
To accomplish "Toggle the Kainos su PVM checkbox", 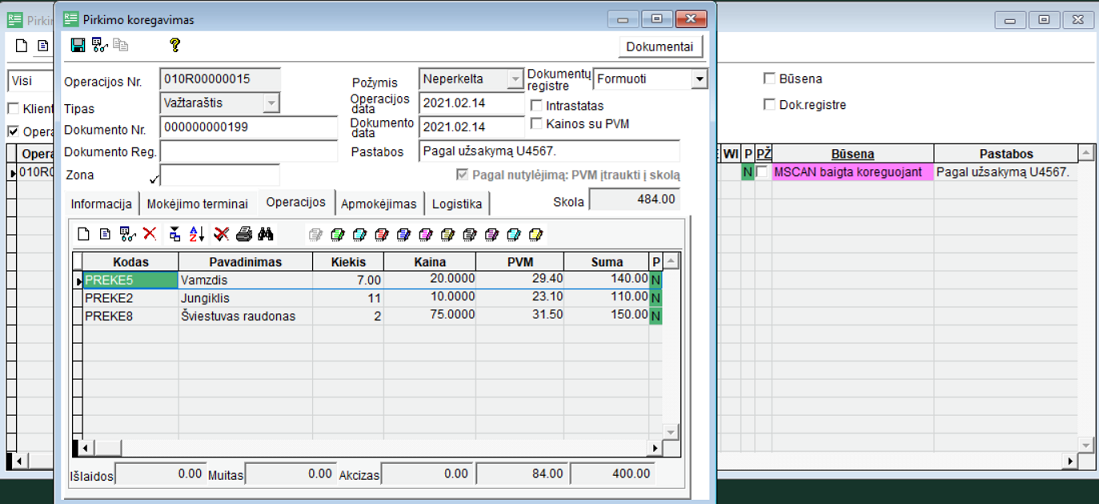I will click(x=537, y=123).
